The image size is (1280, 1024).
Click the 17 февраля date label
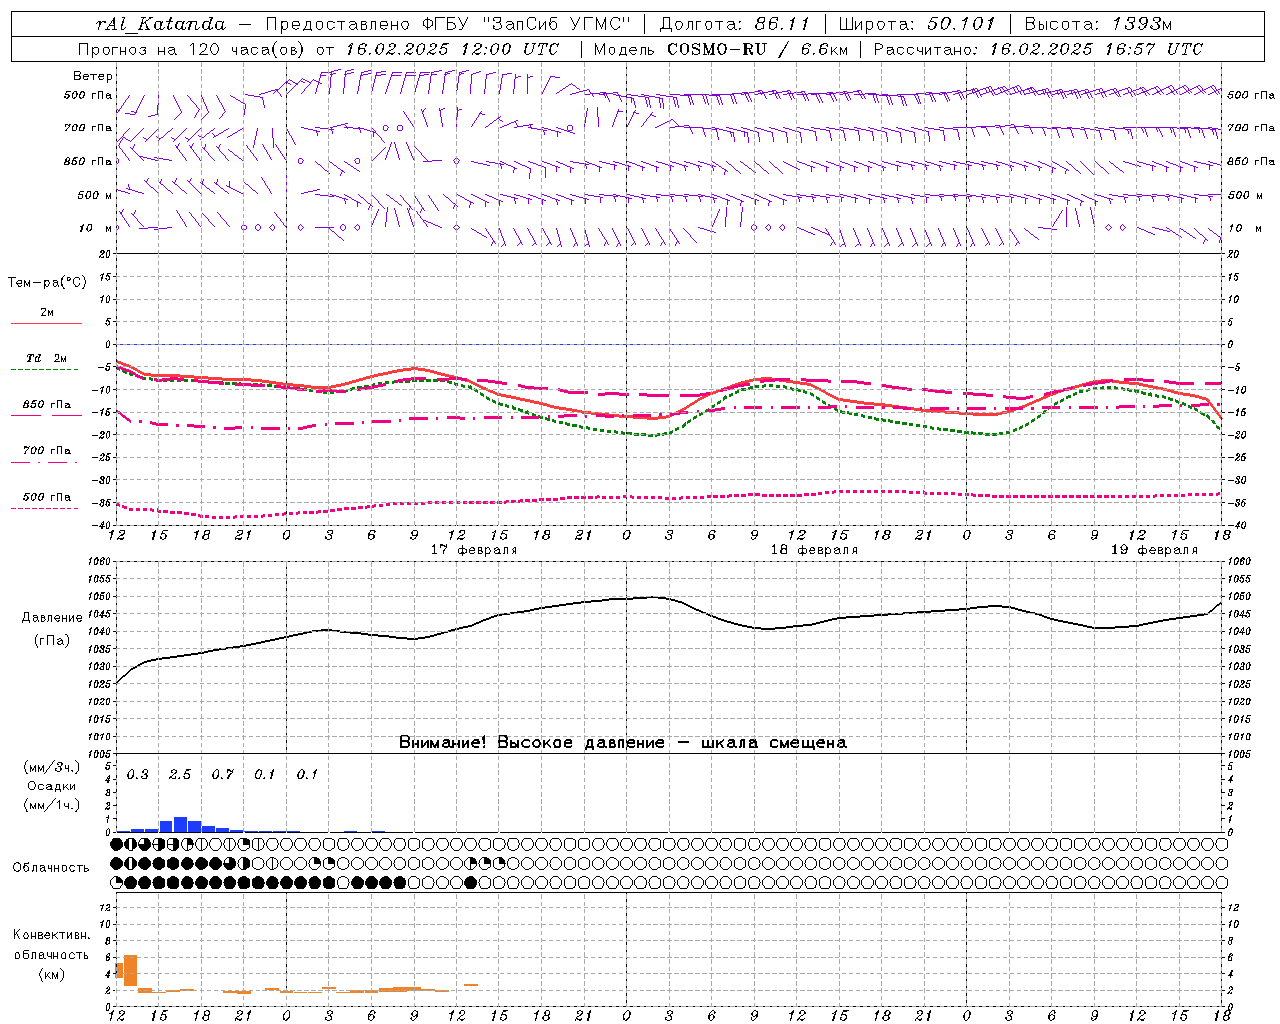click(x=474, y=550)
